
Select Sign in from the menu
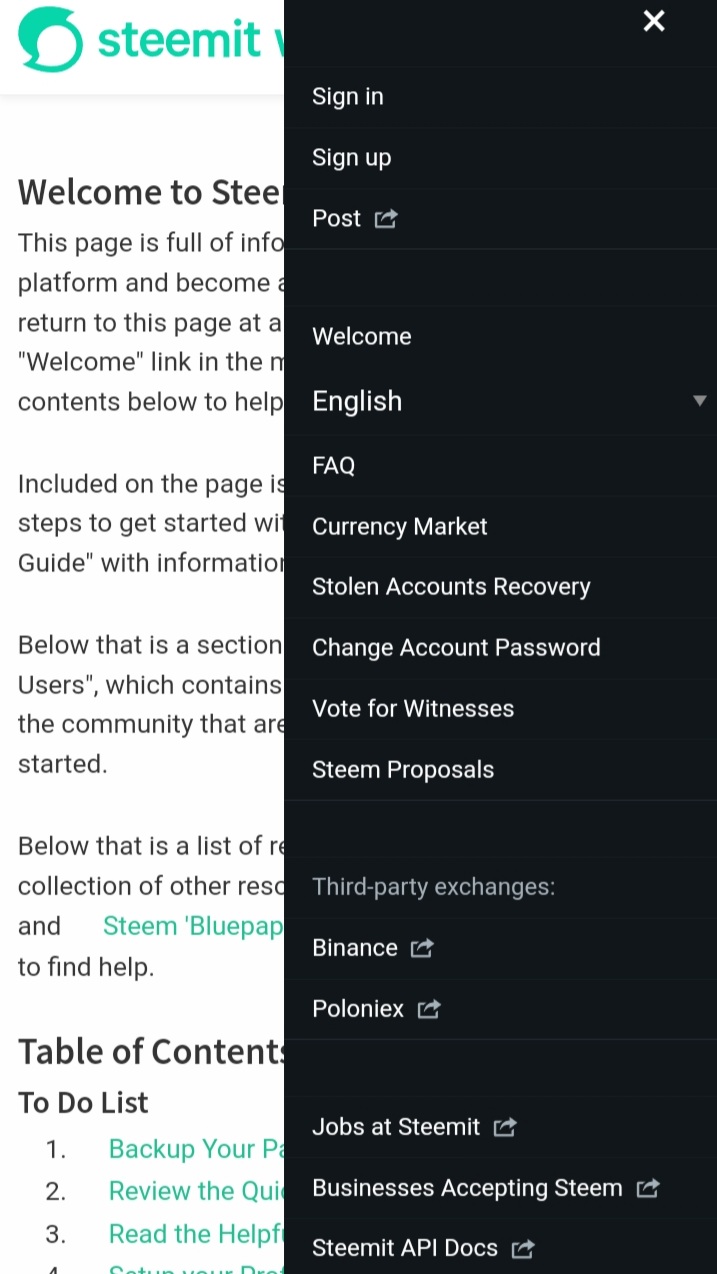[x=347, y=97]
